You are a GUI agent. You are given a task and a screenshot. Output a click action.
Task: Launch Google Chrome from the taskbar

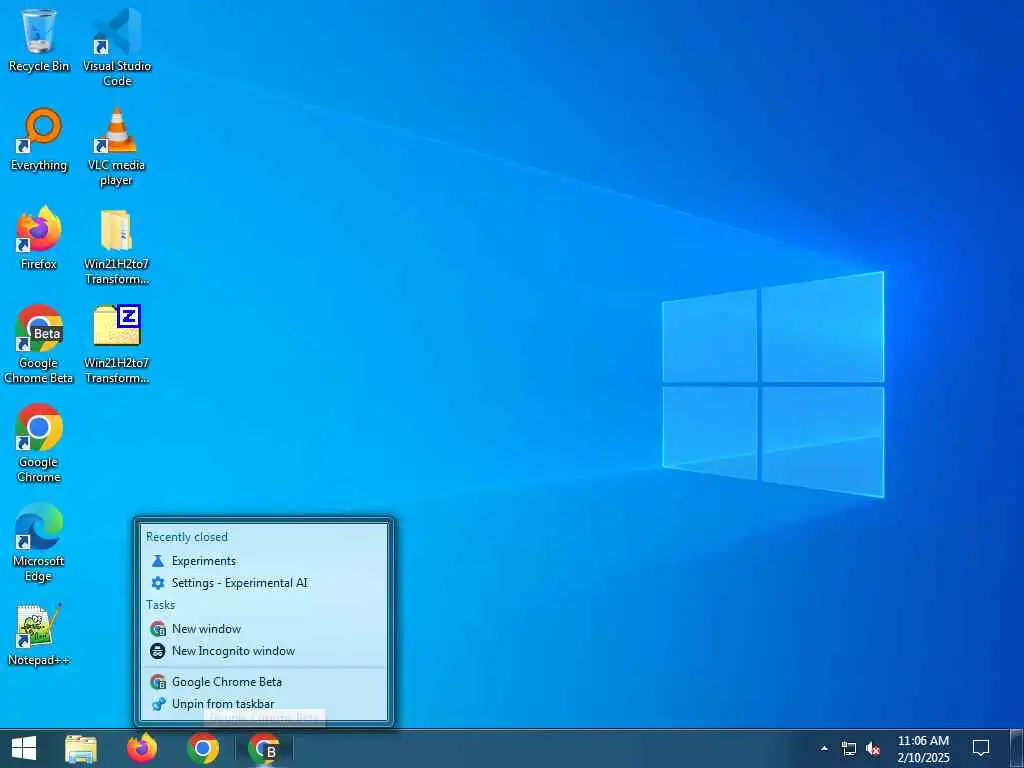202,748
